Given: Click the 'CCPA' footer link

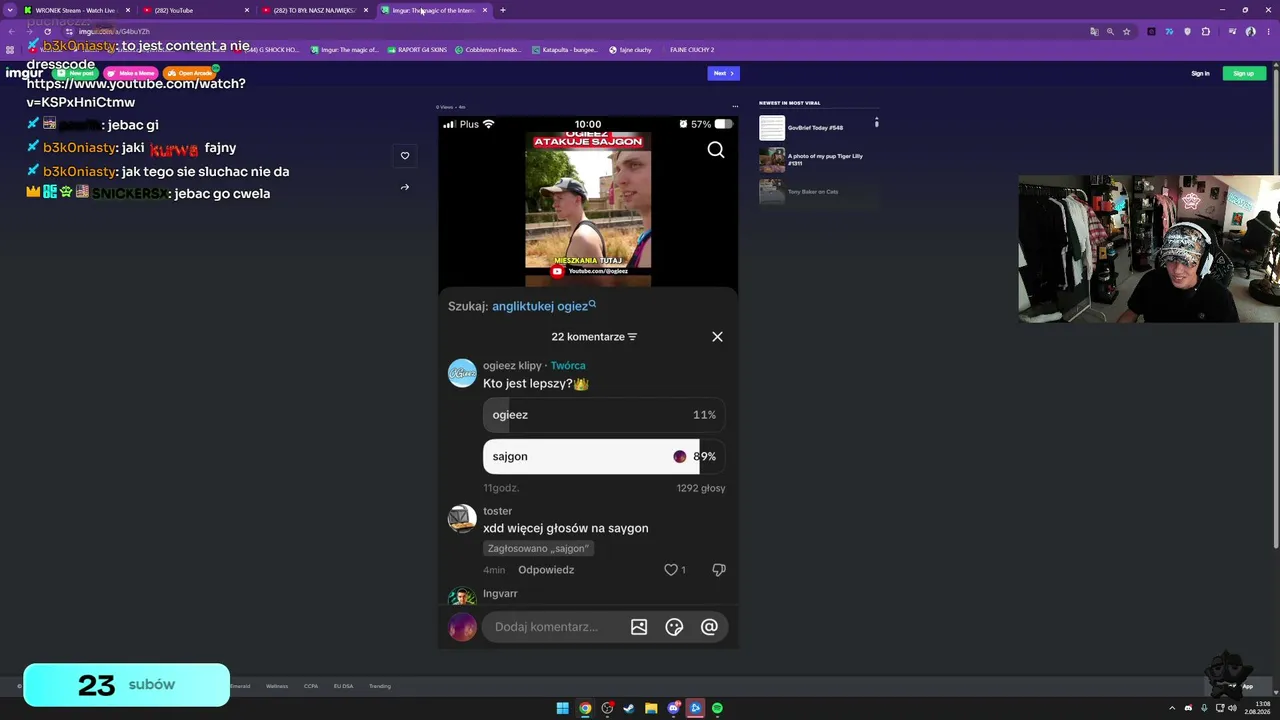Looking at the screenshot, I should click(x=311, y=686).
